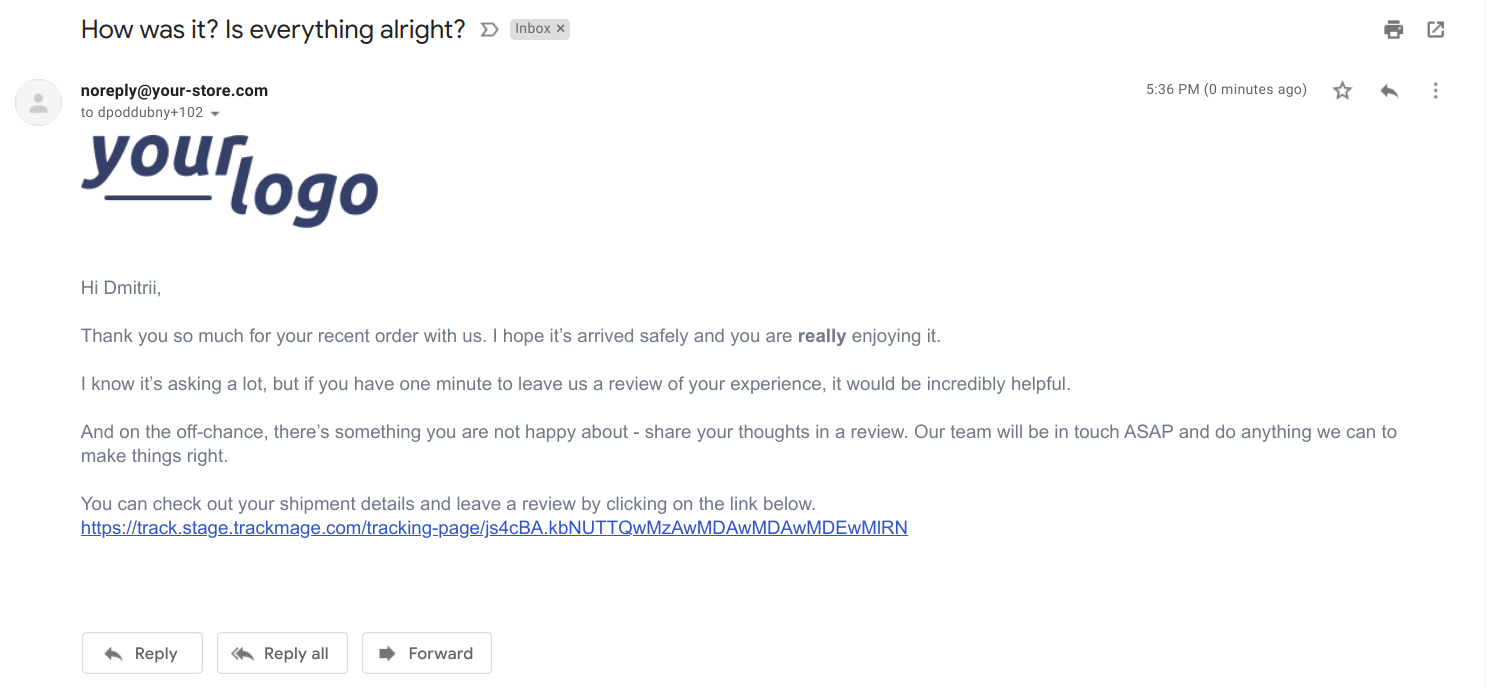This screenshot has height=688, width=1487.
Task: Toggle the importance marker next to subject
Action: (x=489, y=30)
